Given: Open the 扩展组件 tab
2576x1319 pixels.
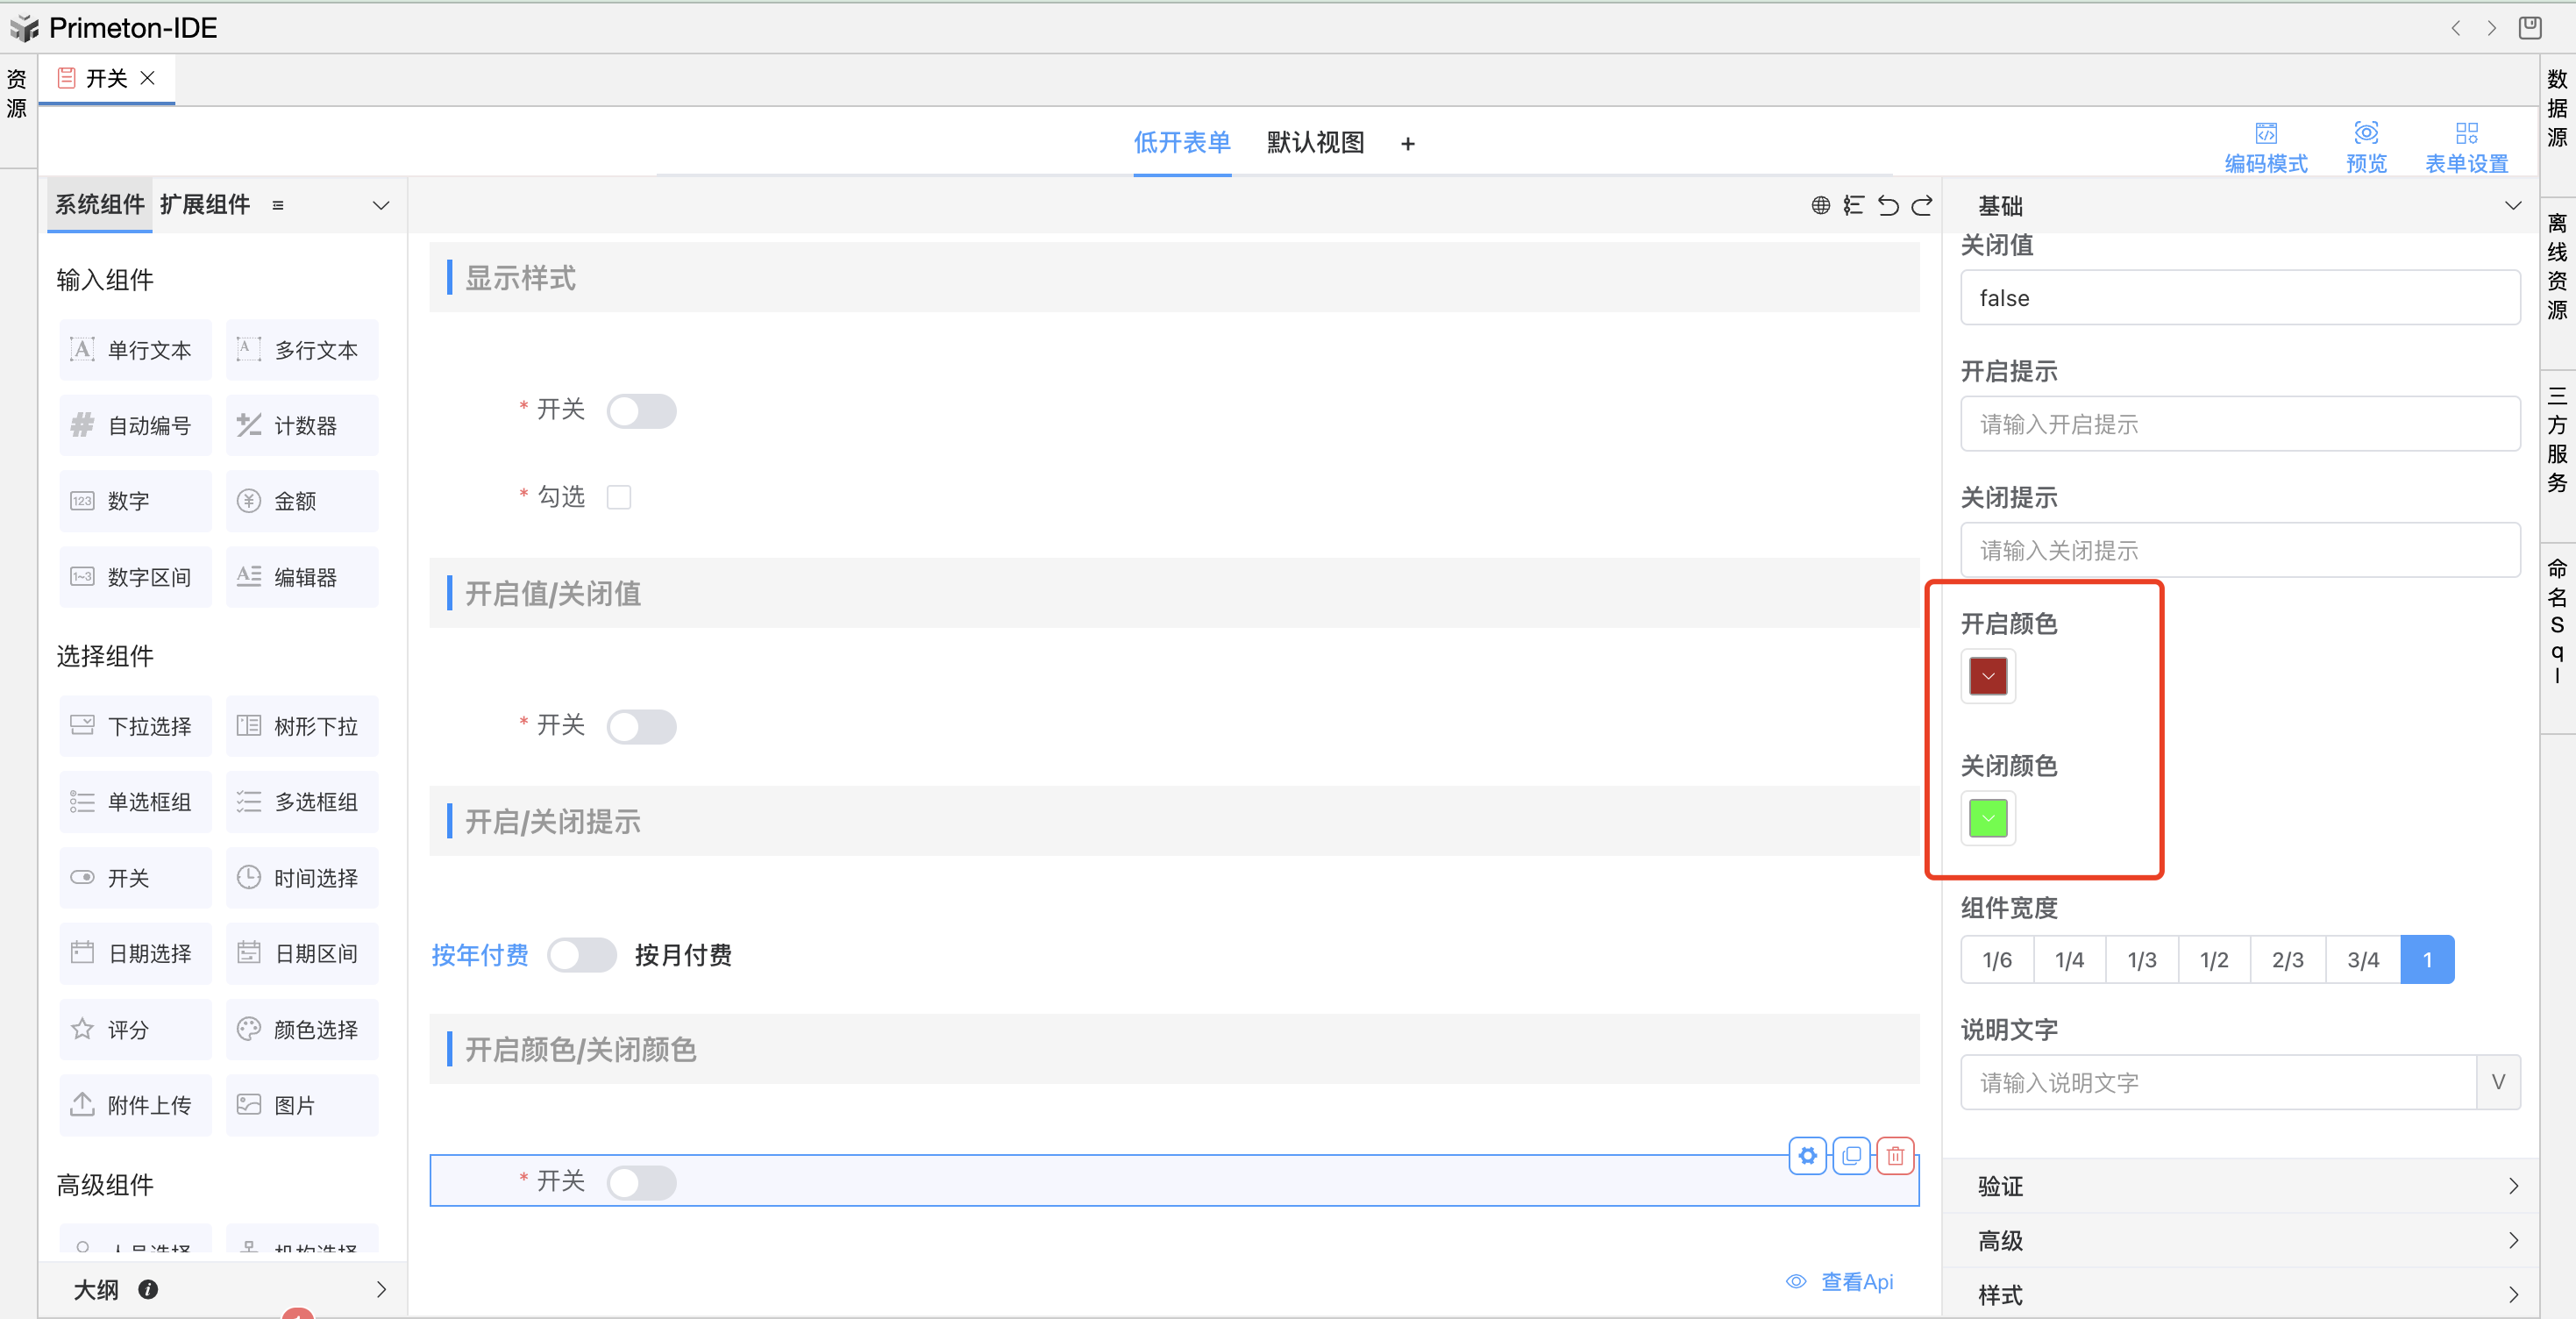Looking at the screenshot, I should pos(205,205).
